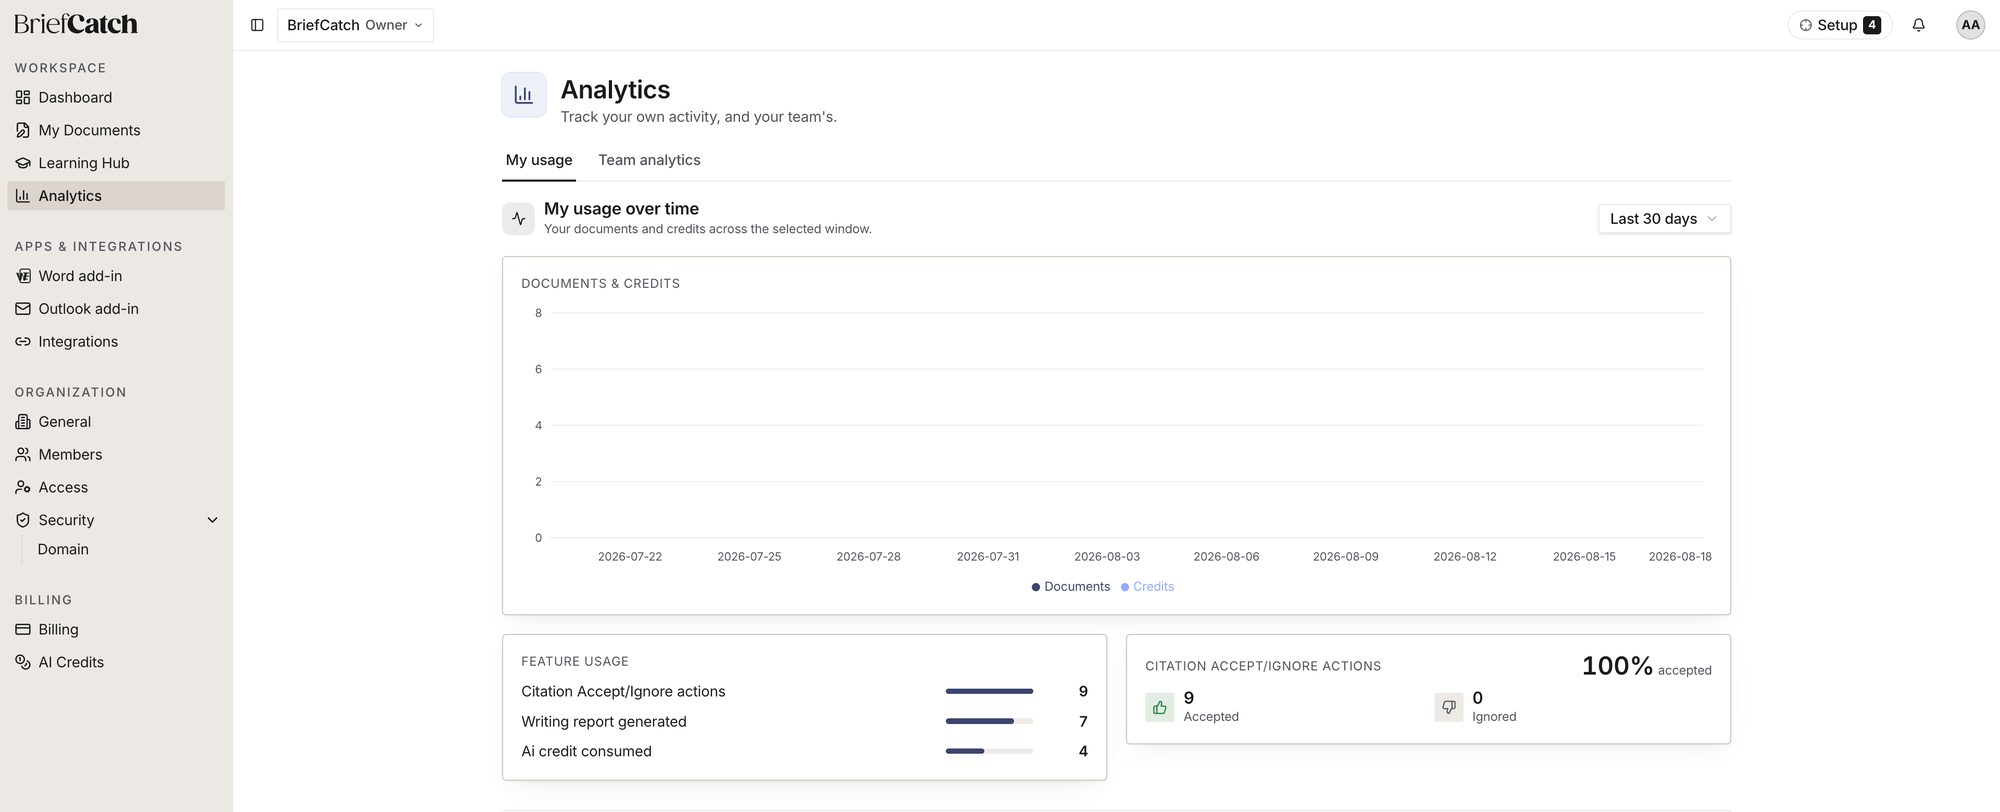
Task: Click the Members people icon
Action: point(23,454)
